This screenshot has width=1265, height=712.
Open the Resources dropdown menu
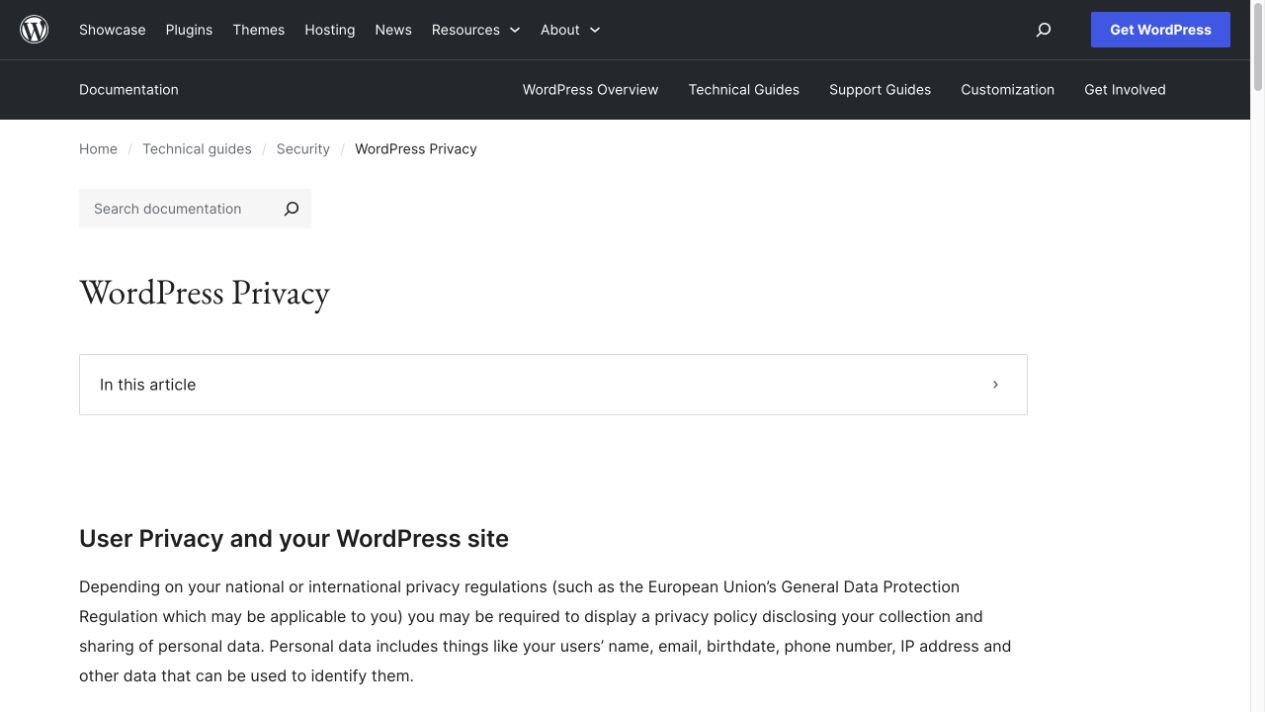pyautogui.click(x=476, y=30)
